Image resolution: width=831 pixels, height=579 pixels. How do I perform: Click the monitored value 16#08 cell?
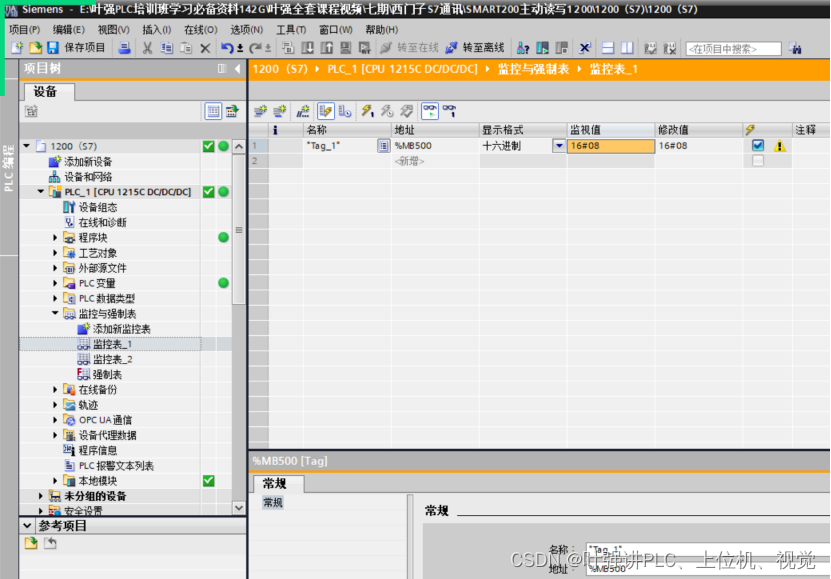coord(611,146)
